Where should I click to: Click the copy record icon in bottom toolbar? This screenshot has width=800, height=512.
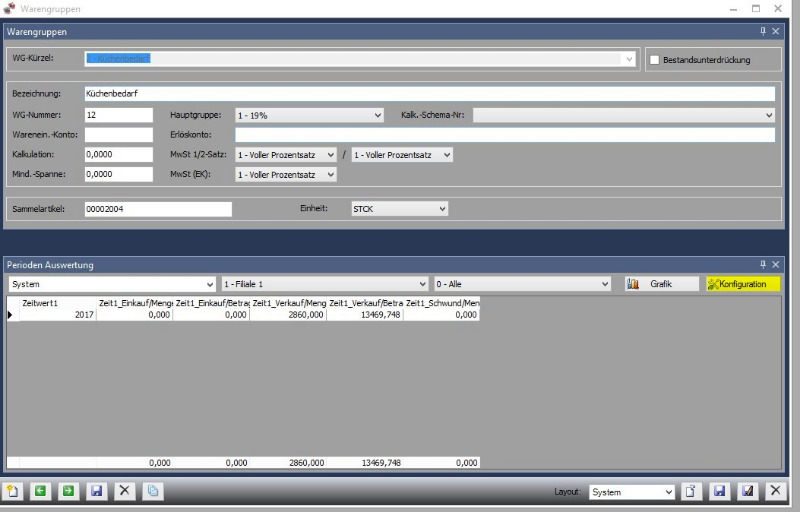click(152, 491)
